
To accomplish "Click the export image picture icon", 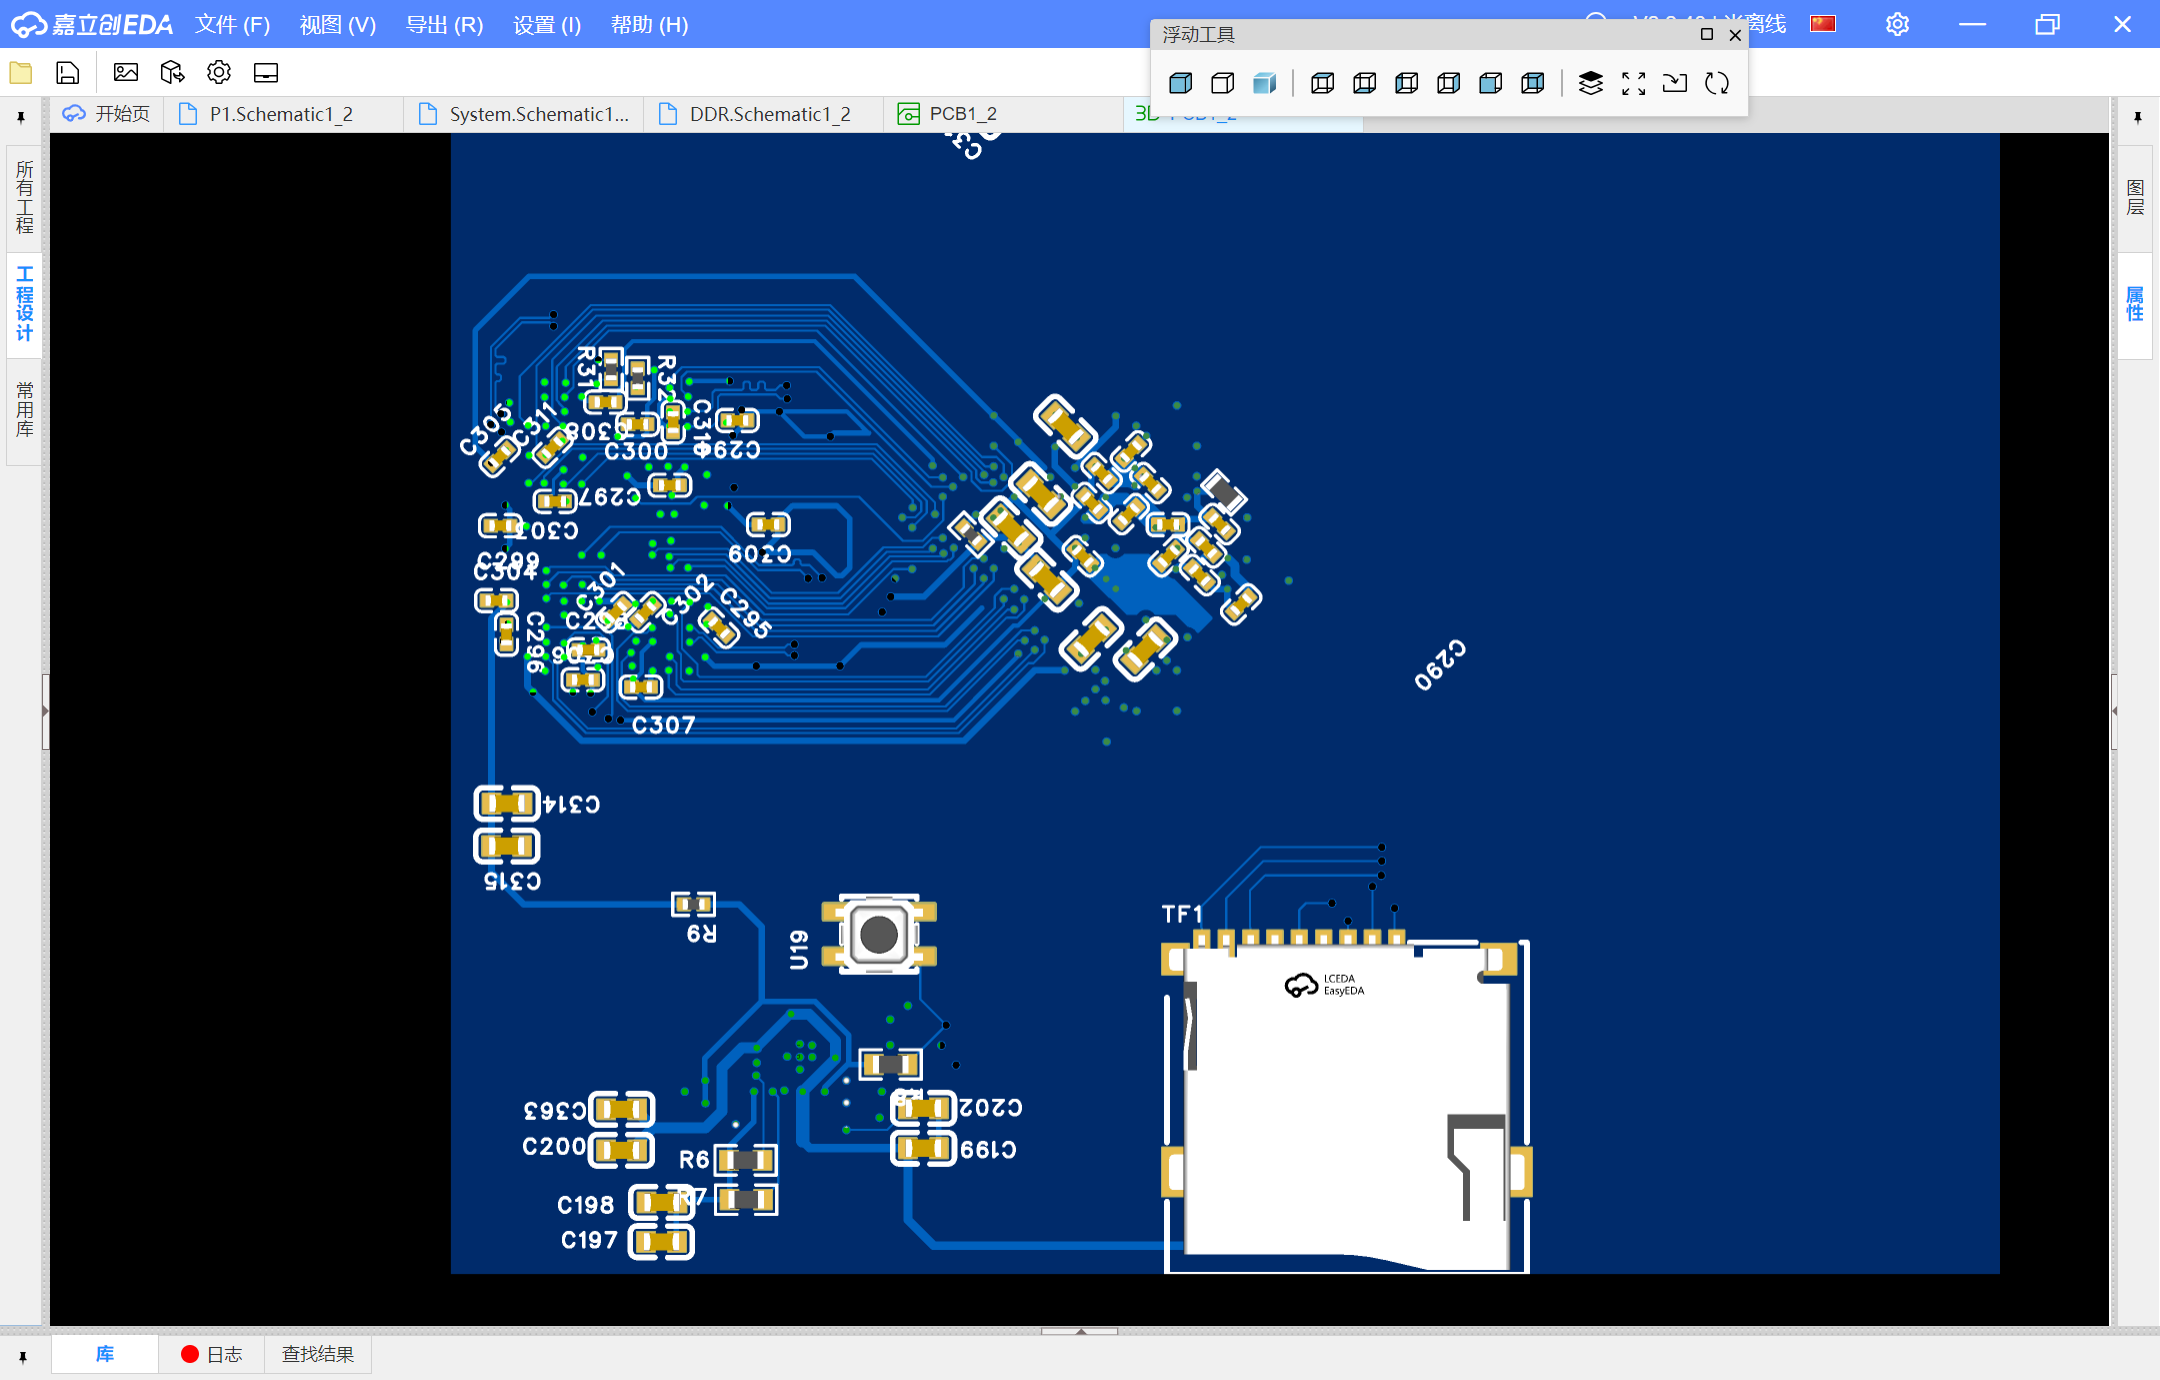I will click(x=126, y=72).
